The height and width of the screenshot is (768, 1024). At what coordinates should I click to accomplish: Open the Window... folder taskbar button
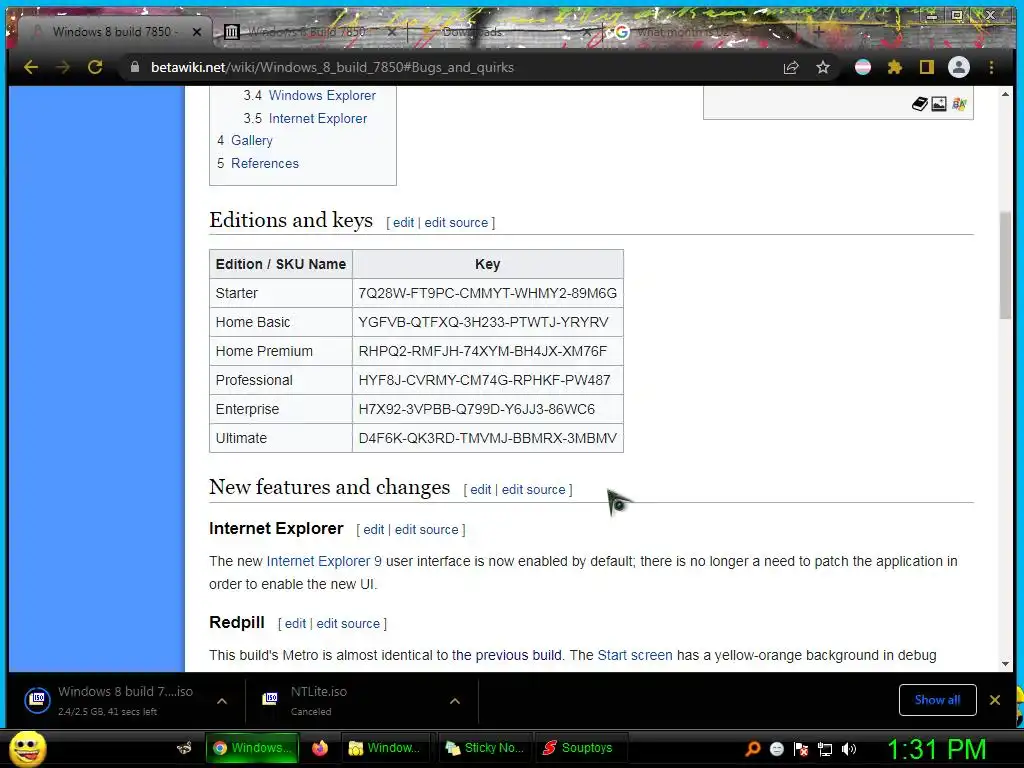385,748
